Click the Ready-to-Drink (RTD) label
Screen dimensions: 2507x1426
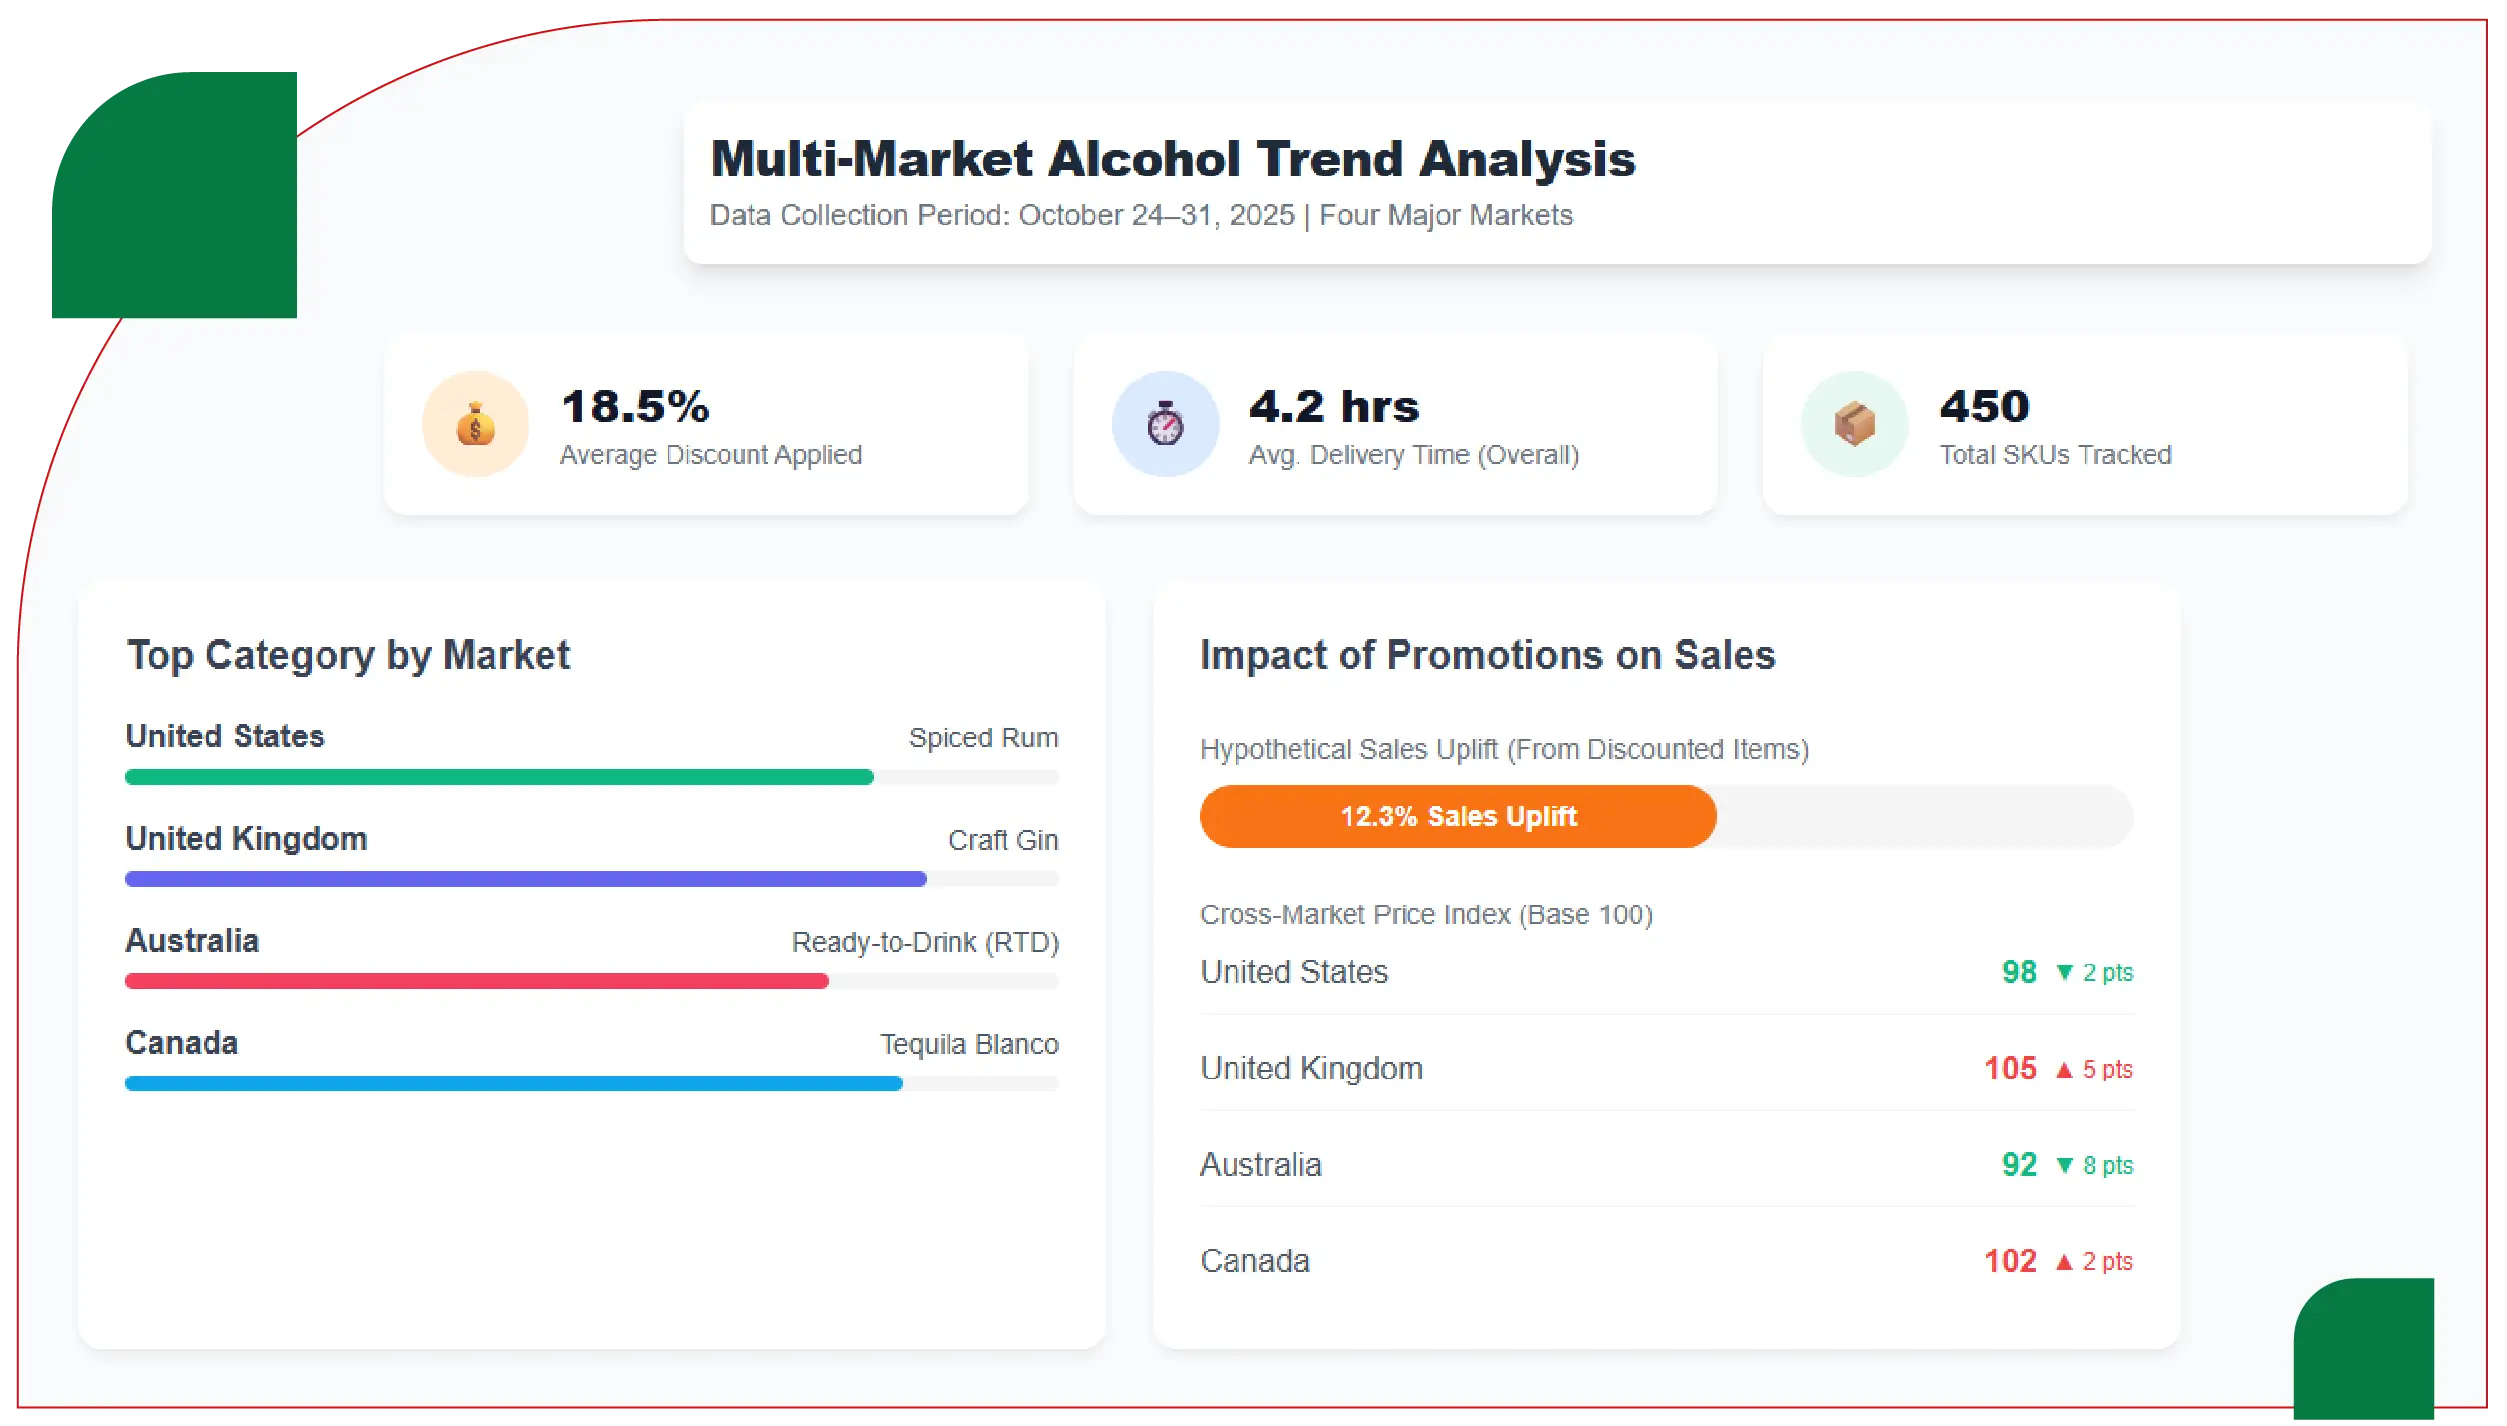[x=924, y=942]
